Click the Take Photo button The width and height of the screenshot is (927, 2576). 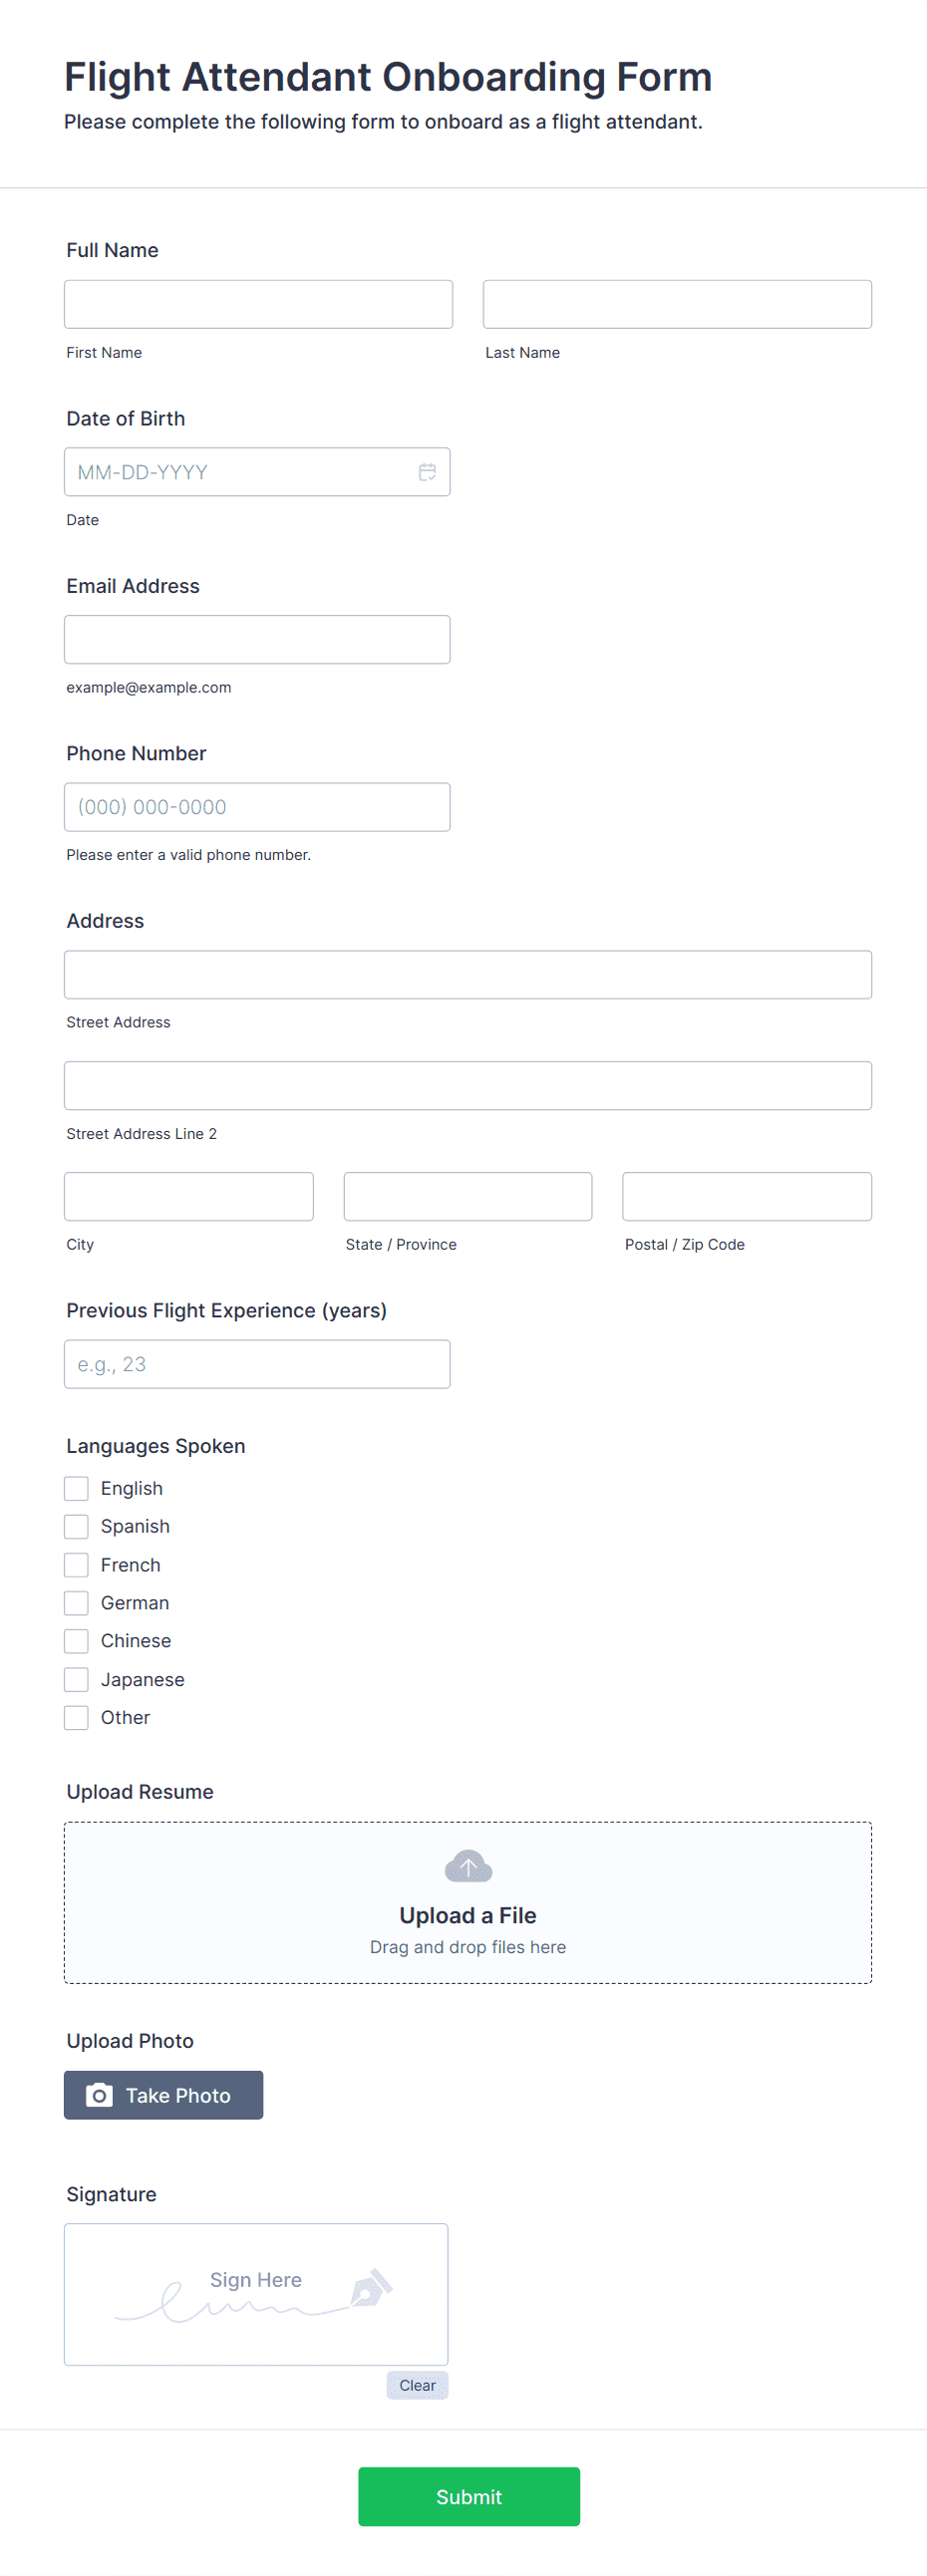coord(164,2095)
